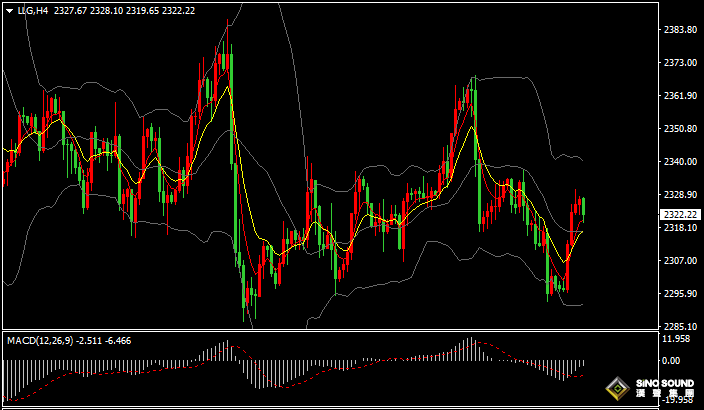Click the white triangle beside LLG,H4
The width and height of the screenshot is (704, 410).
click(x=9, y=11)
